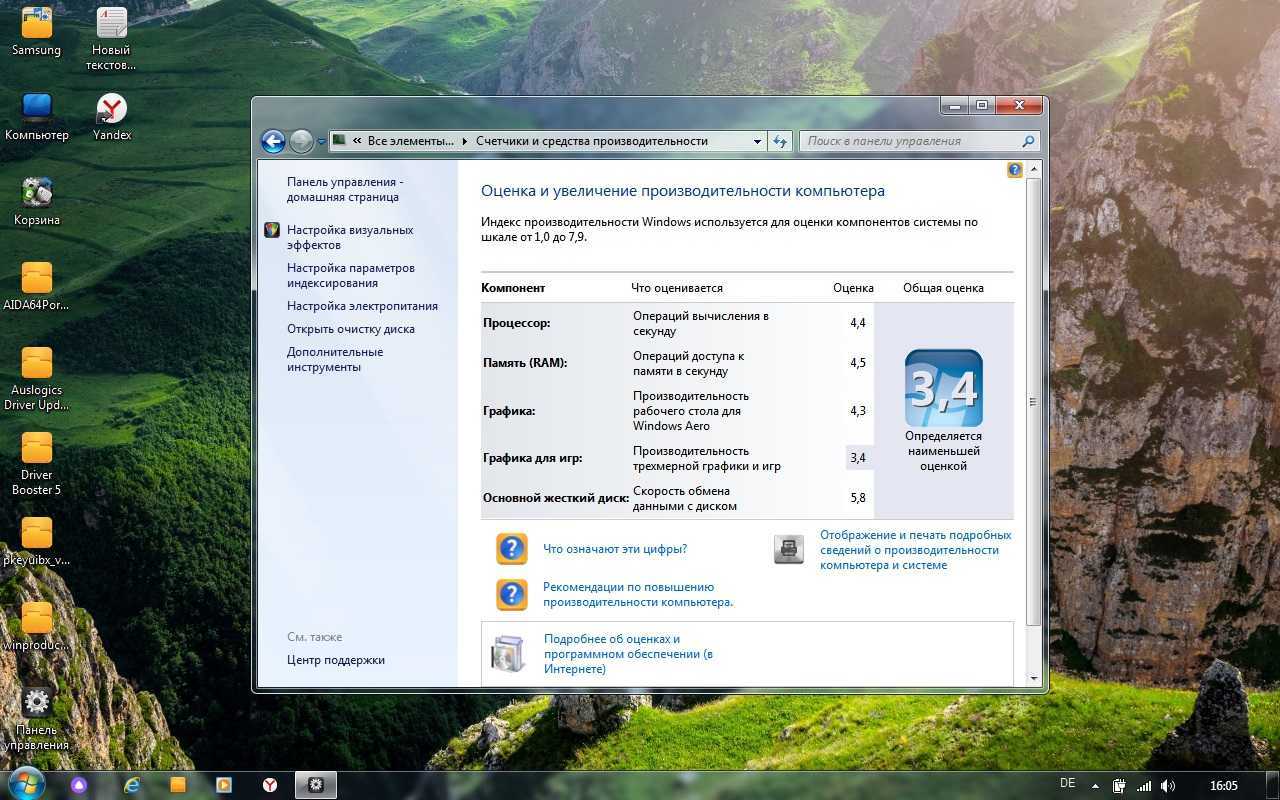Viewport: 1280px width, 800px height.
Task: Open Подробнее об оценках link
Action: (628, 653)
